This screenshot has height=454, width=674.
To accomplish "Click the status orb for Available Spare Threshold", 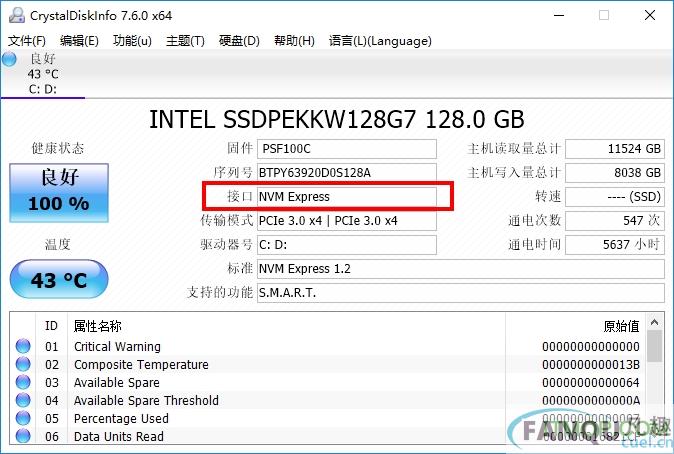I will tap(23, 400).
